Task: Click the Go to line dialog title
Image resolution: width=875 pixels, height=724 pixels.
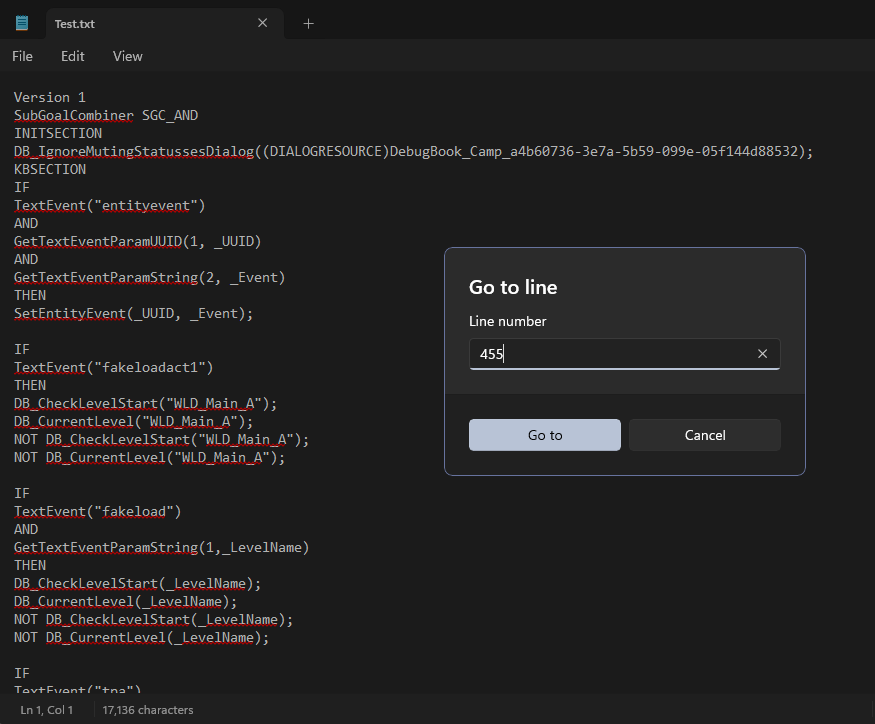Action: 513,287
